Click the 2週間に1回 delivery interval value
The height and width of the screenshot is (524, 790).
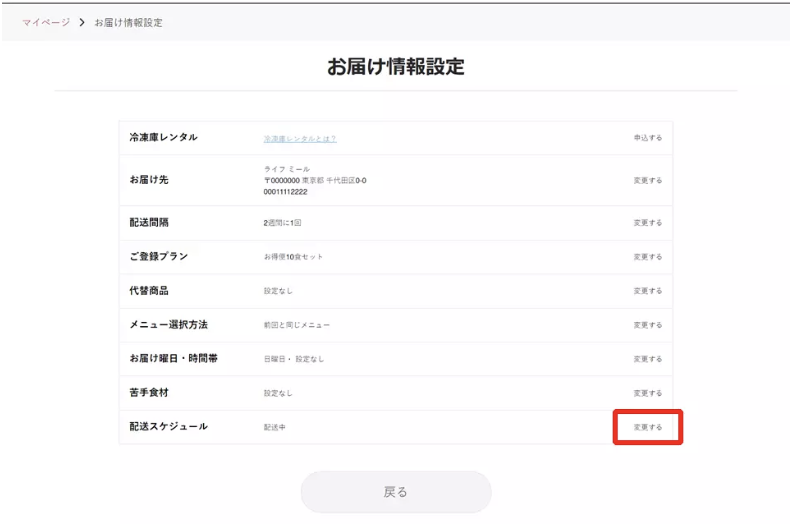[282, 223]
